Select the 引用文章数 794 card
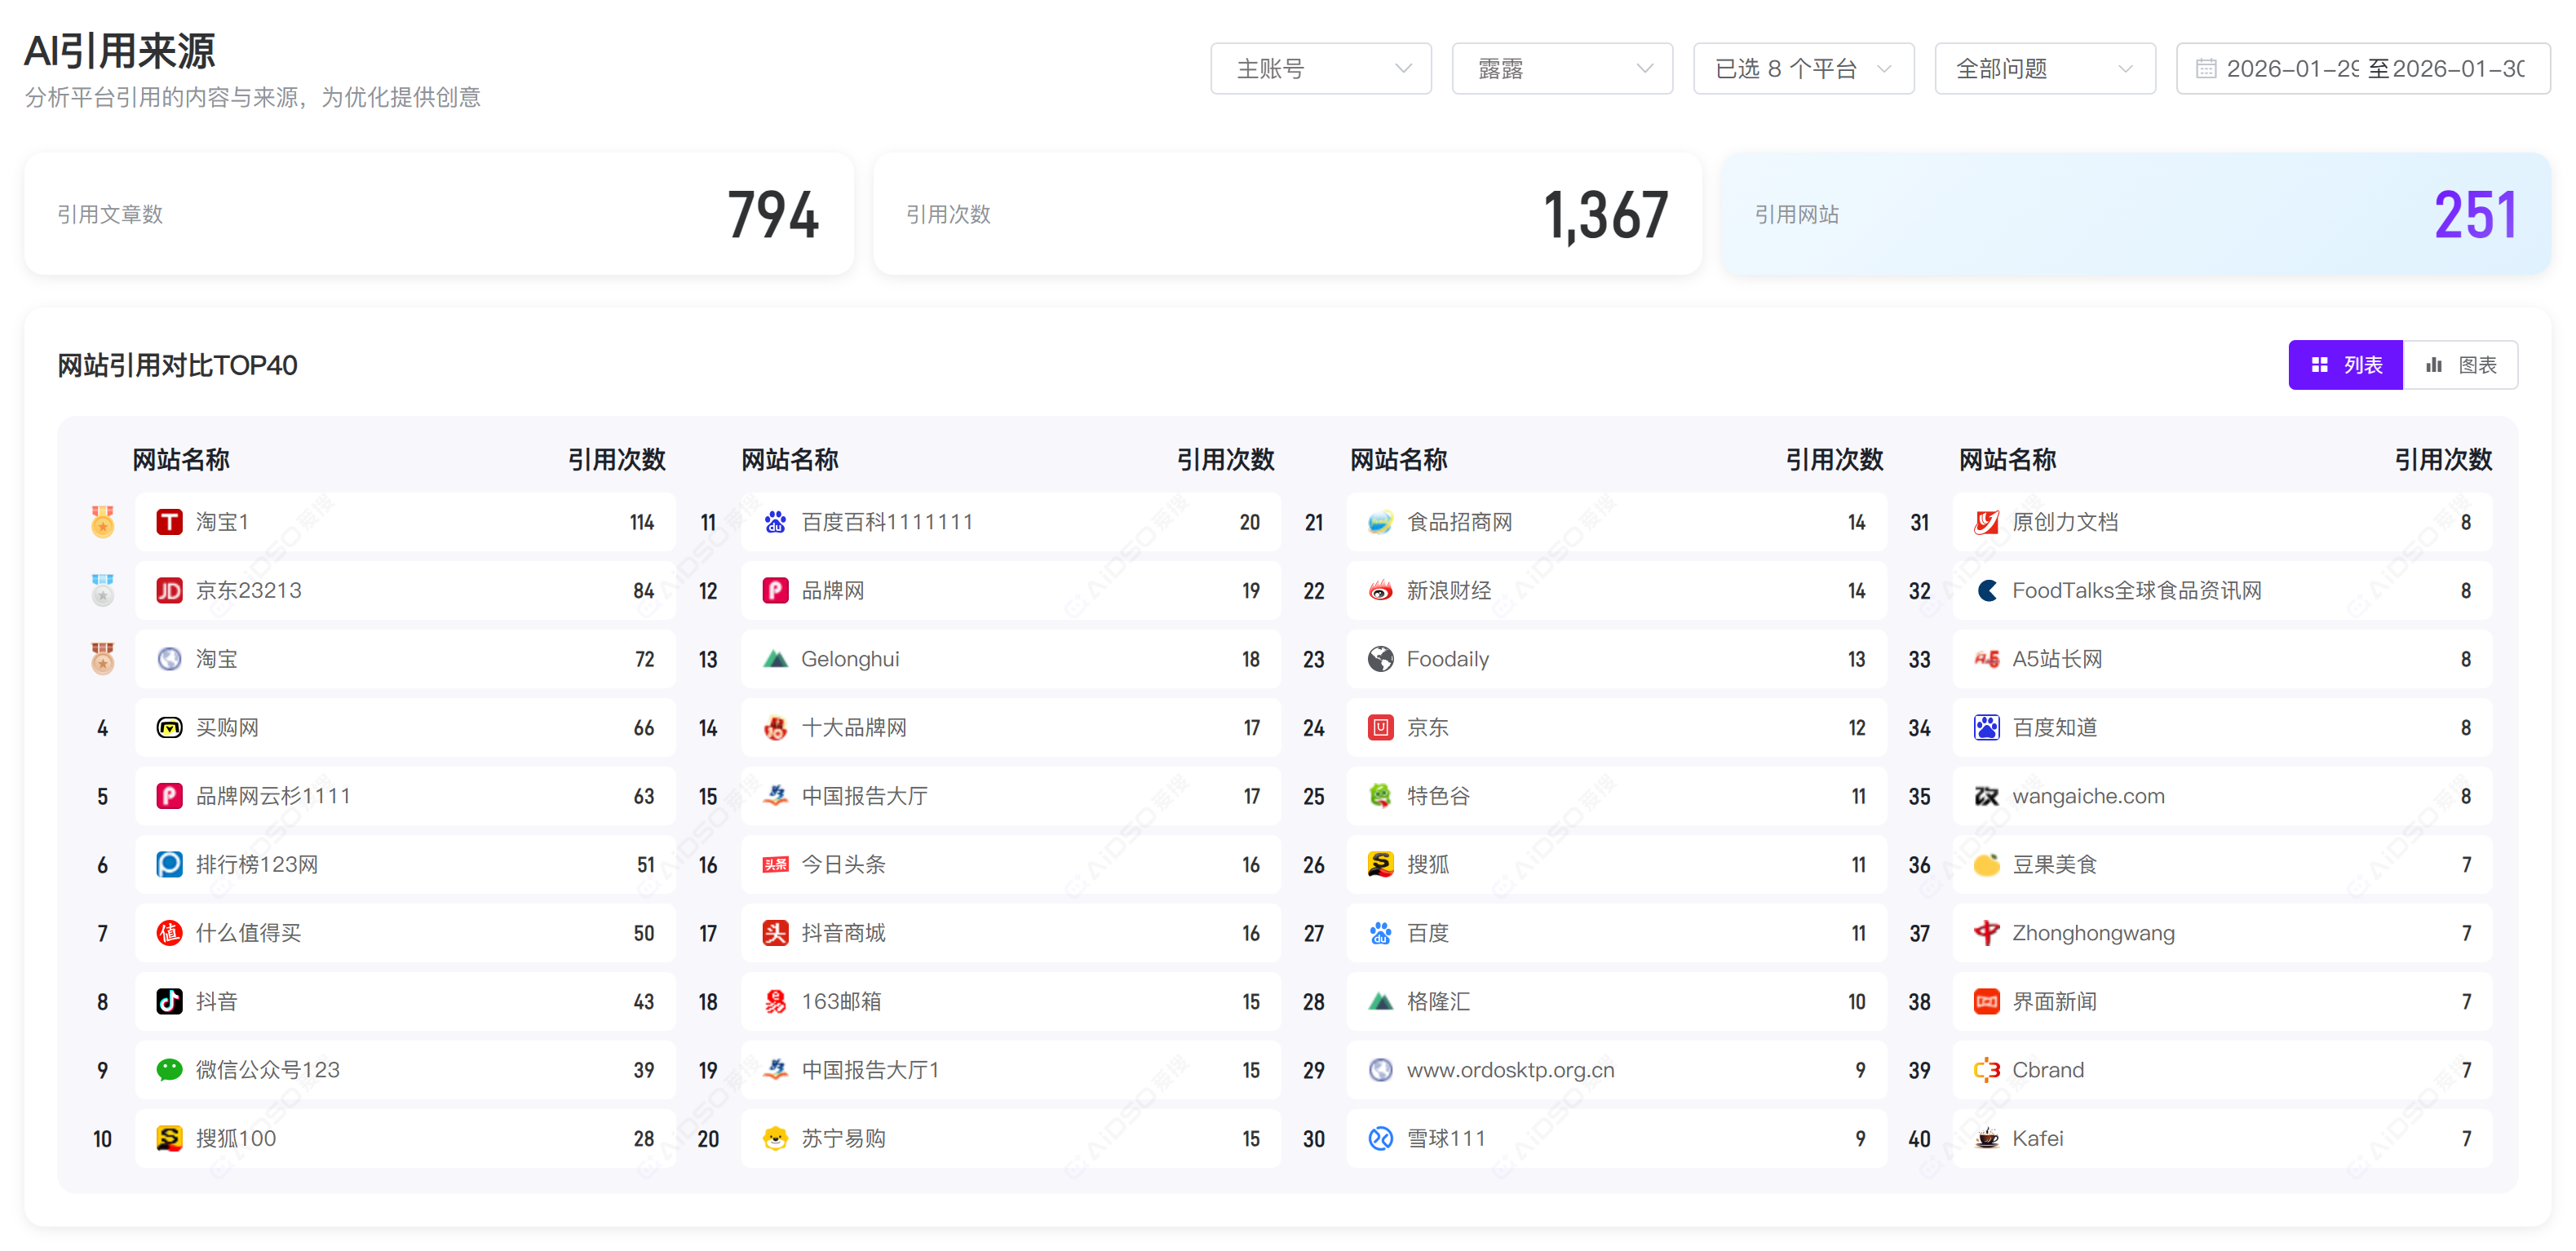This screenshot has width=2576, height=1251. 438,214
